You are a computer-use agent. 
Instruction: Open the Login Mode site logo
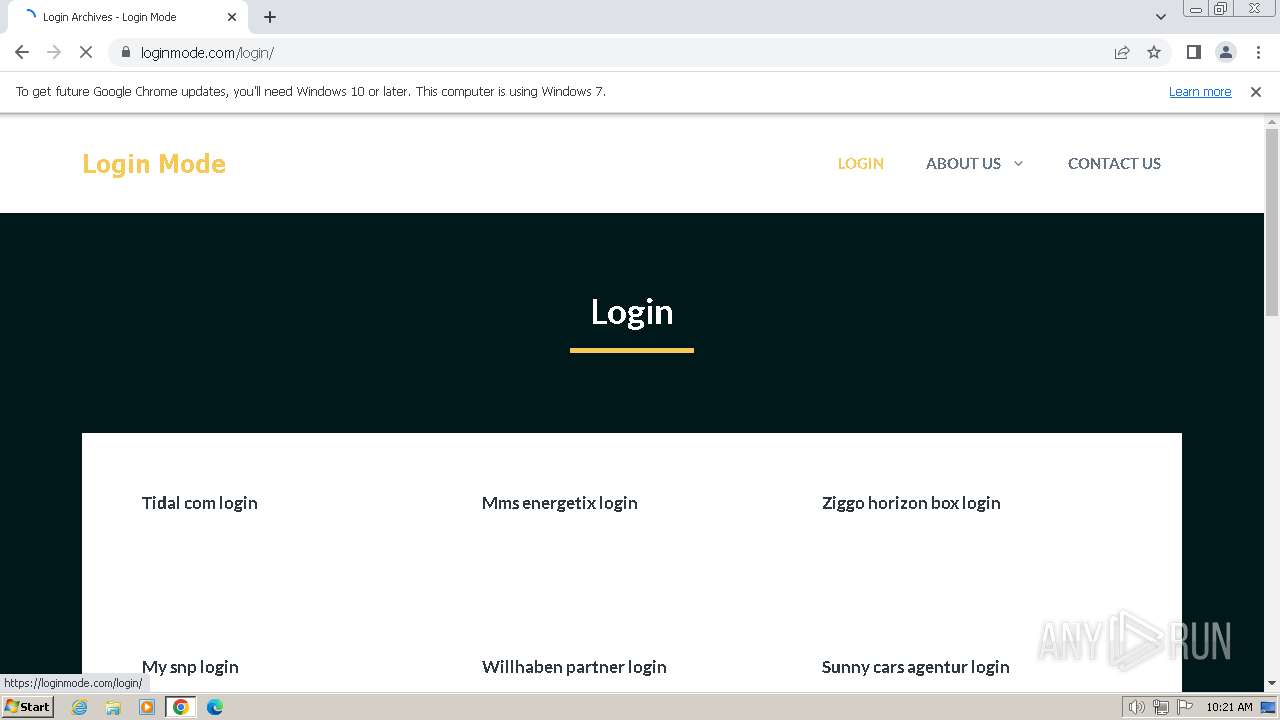point(154,163)
